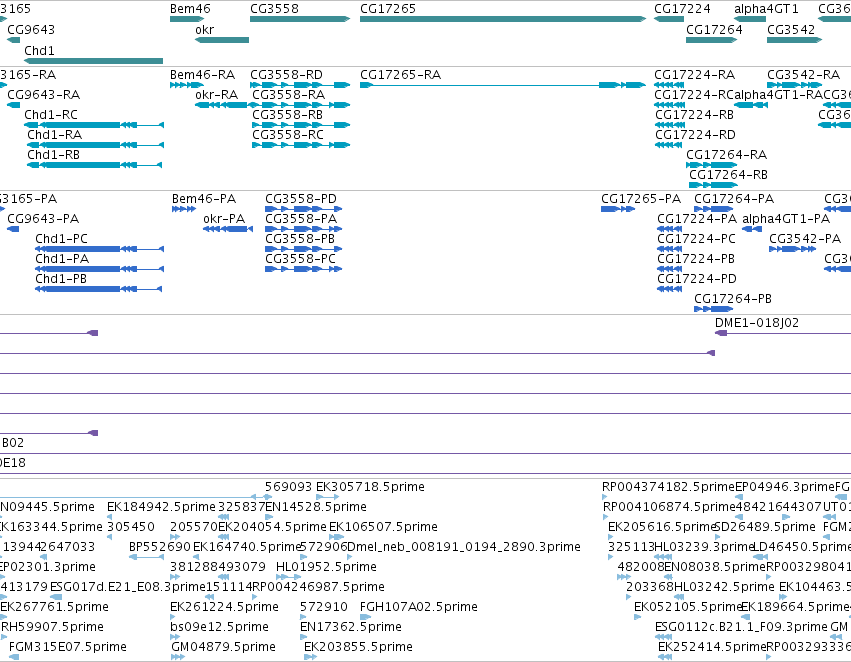Viewport: 851px width, 662px height.
Task: Select EST EK052105.5prime label
Action: coord(688,607)
